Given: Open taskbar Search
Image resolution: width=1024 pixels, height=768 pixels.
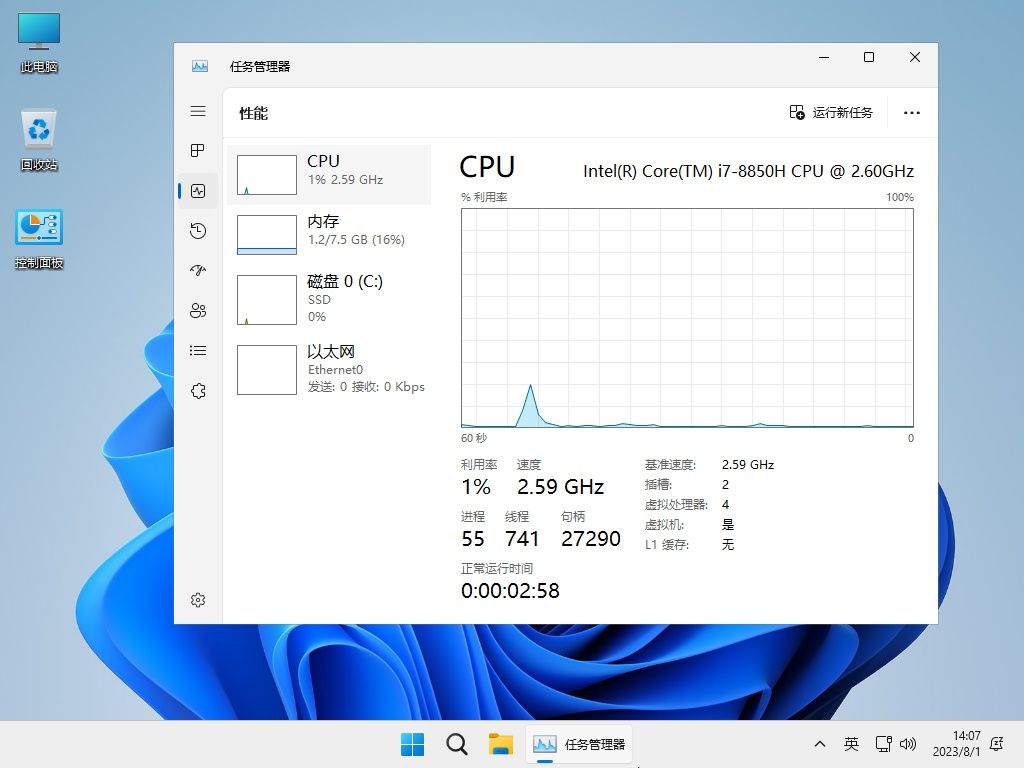Looking at the screenshot, I should click(x=456, y=744).
